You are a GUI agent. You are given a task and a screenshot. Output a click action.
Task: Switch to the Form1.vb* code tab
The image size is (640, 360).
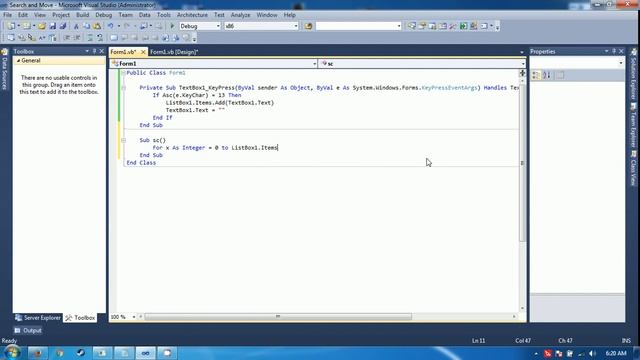(x=123, y=52)
